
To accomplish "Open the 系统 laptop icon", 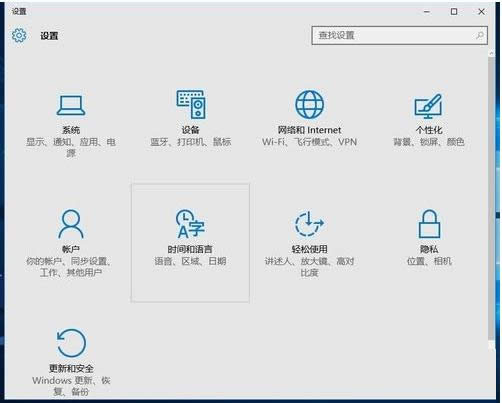I will tap(71, 105).
